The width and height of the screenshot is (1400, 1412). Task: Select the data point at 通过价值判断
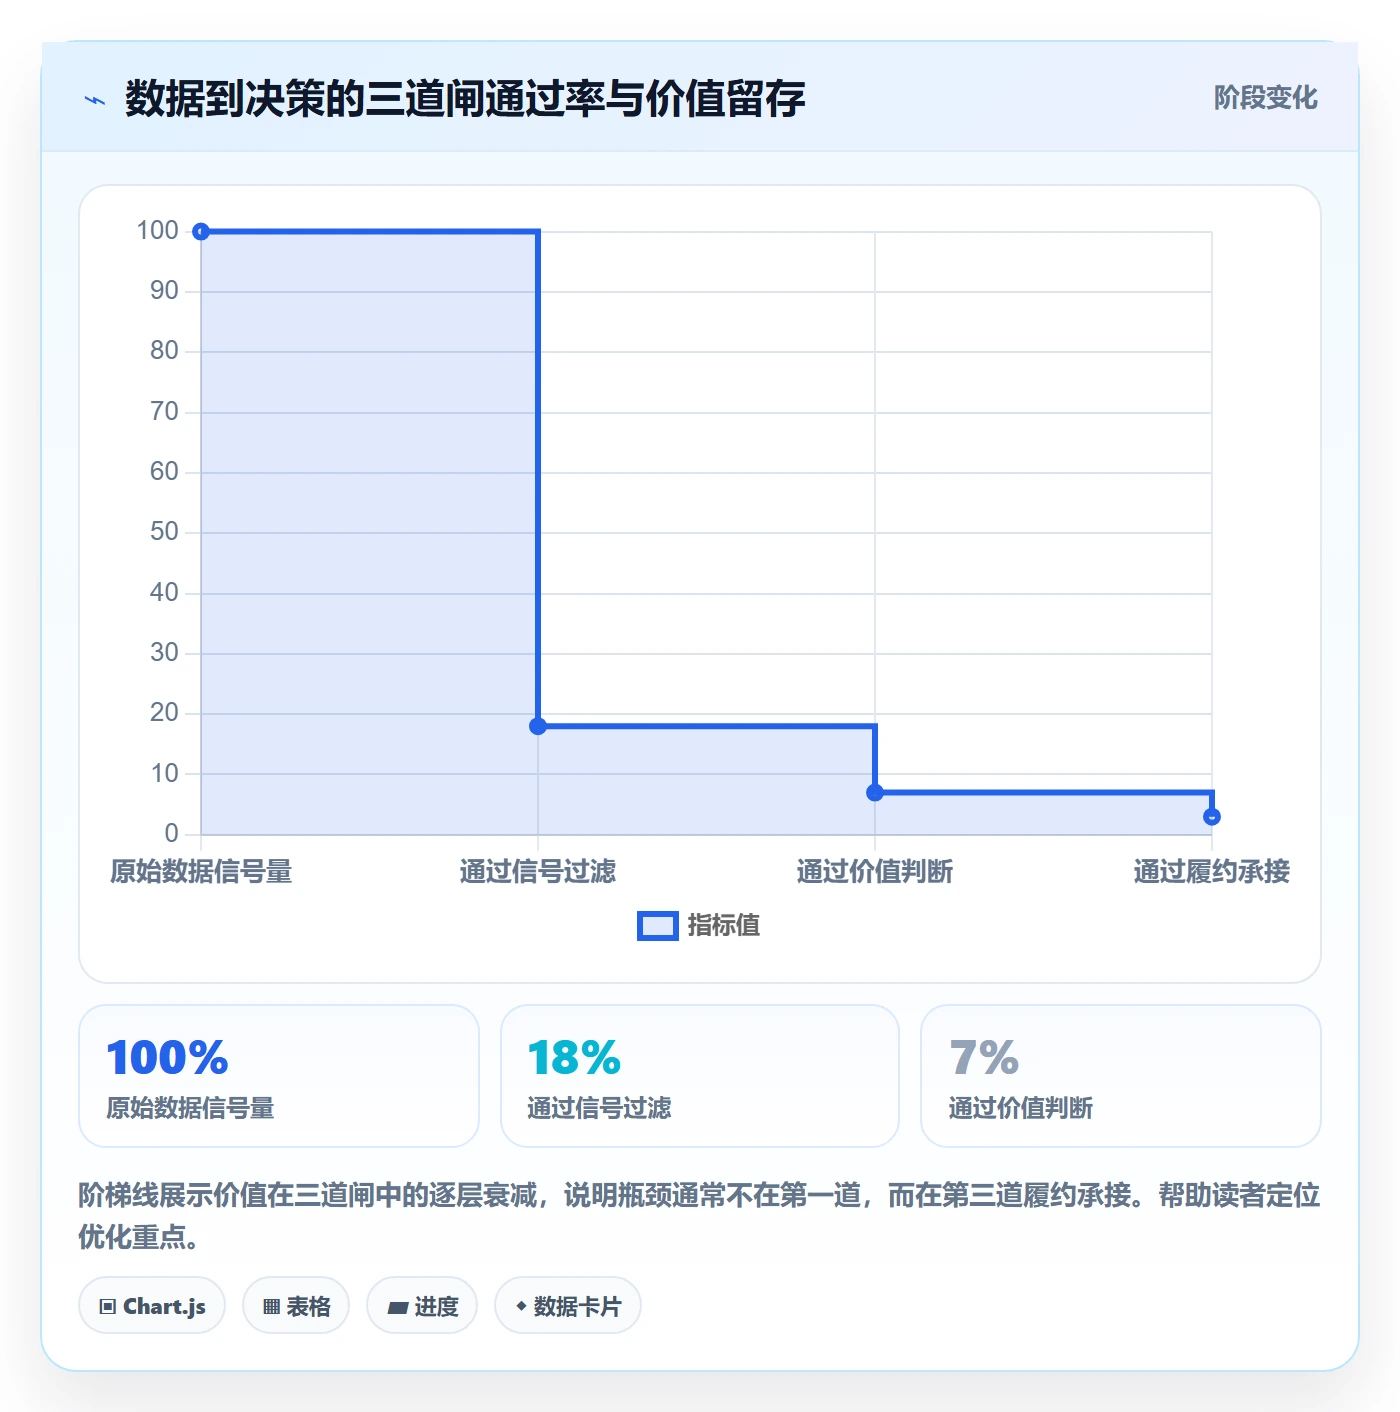(875, 793)
